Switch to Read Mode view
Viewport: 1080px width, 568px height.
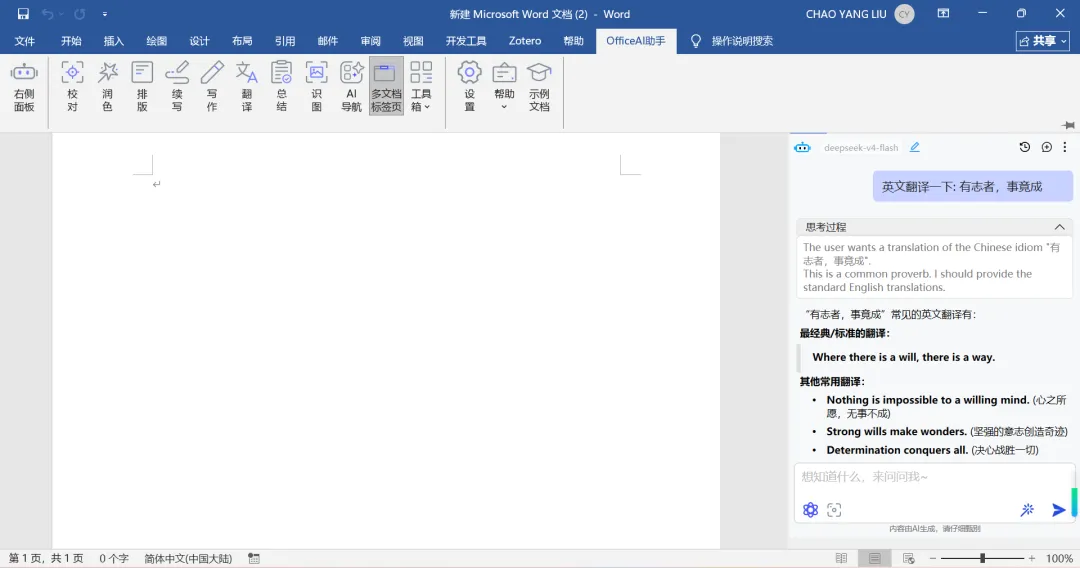[x=841, y=558]
